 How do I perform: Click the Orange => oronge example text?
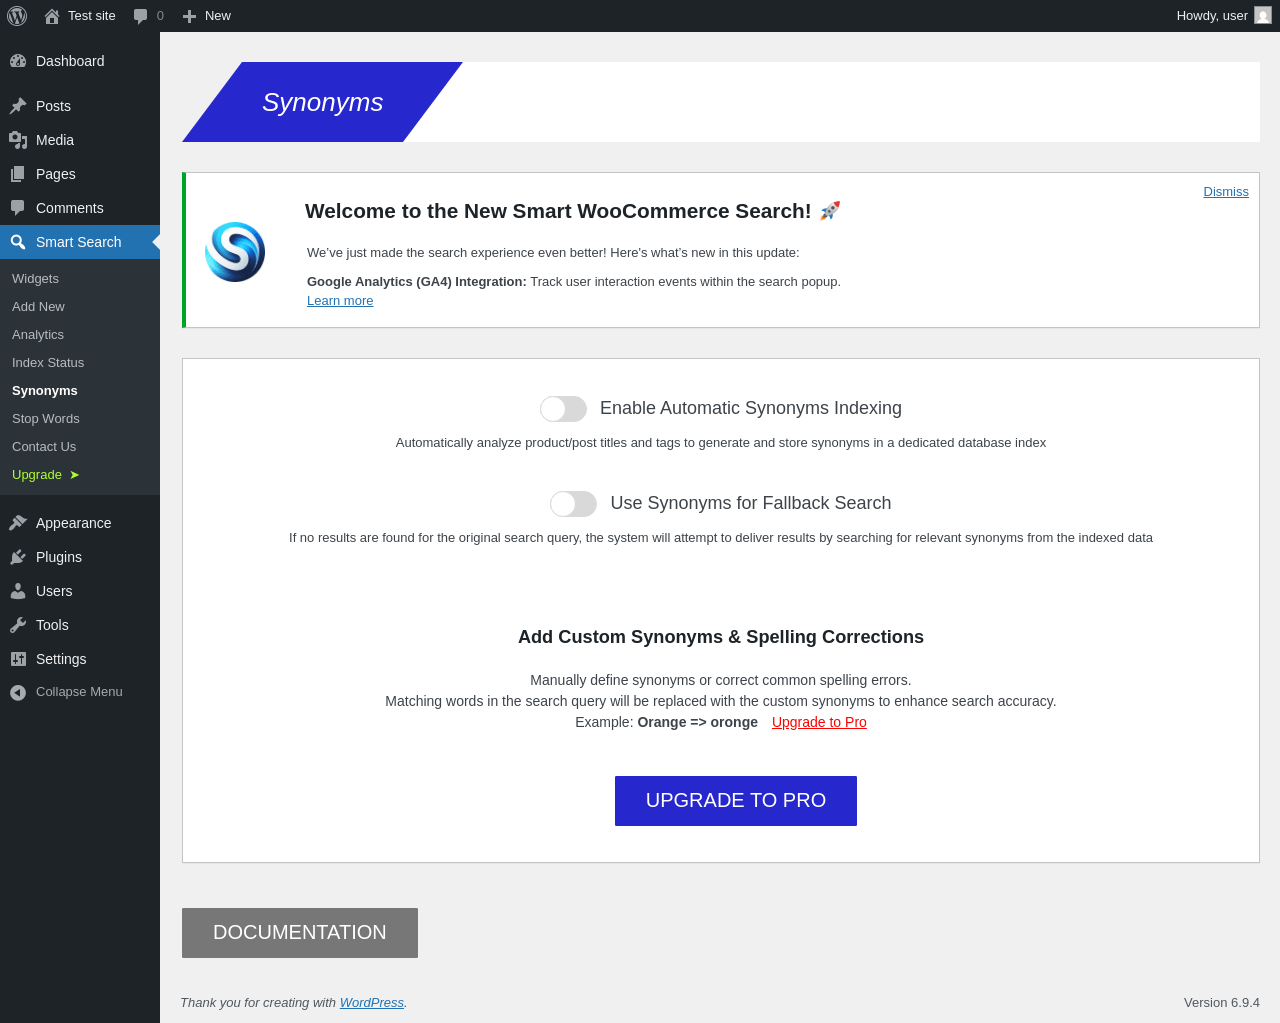pos(698,722)
